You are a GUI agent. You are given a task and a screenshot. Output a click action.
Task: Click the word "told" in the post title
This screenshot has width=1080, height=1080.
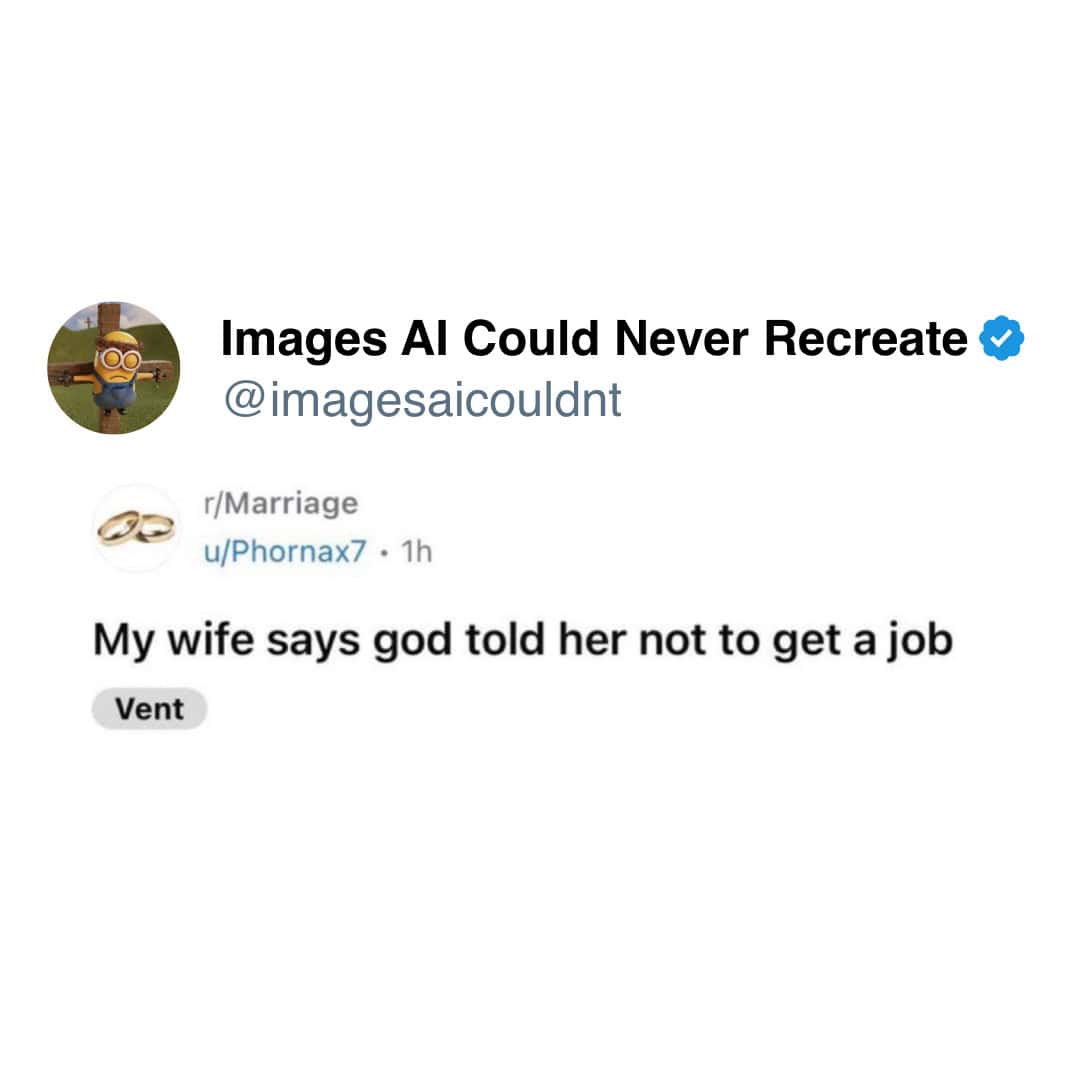(505, 639)
